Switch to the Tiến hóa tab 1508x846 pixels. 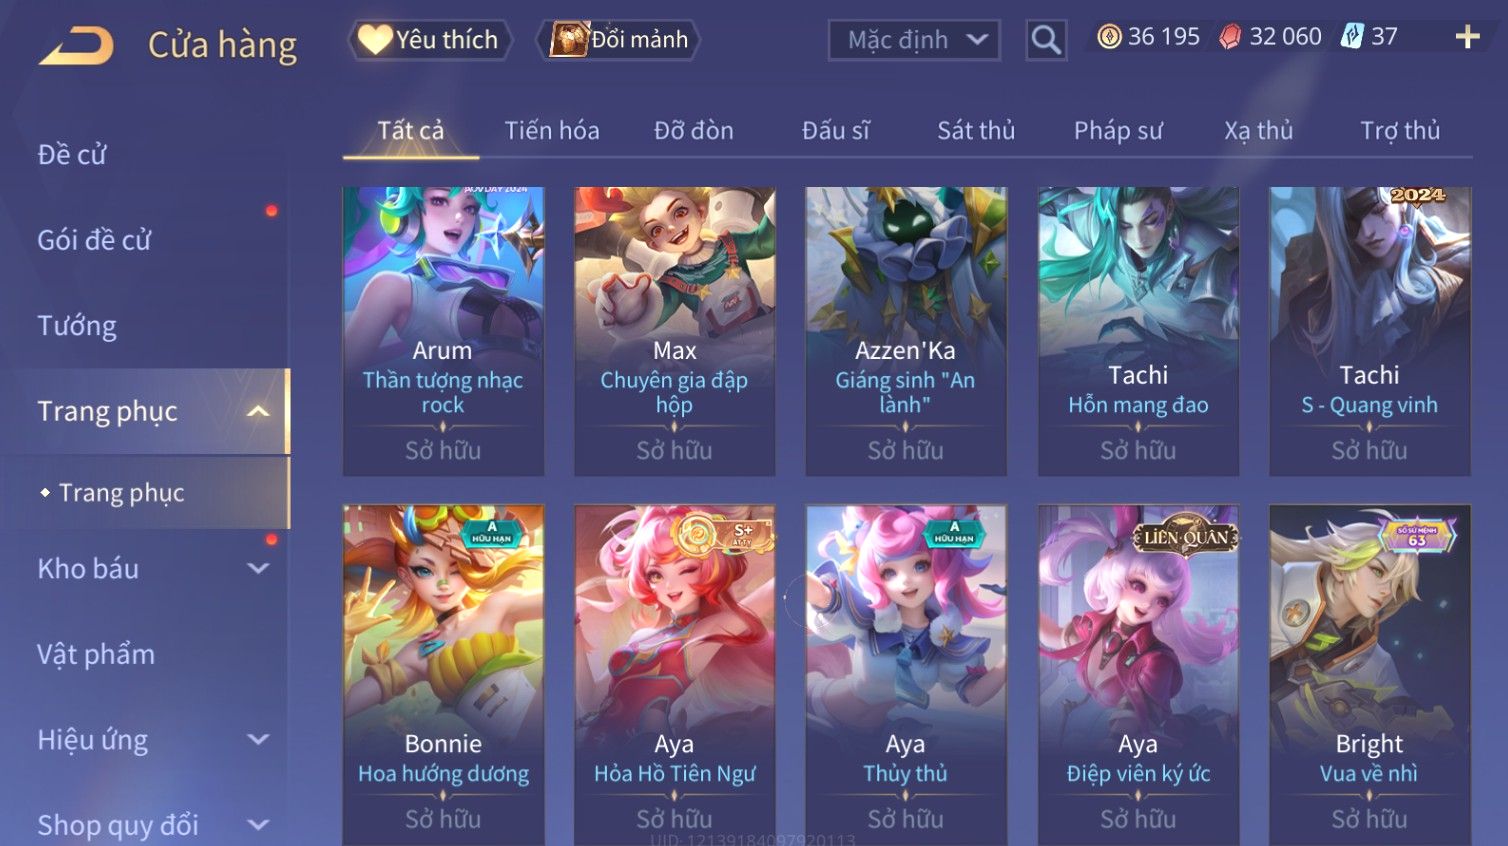[x=552, y=131]
